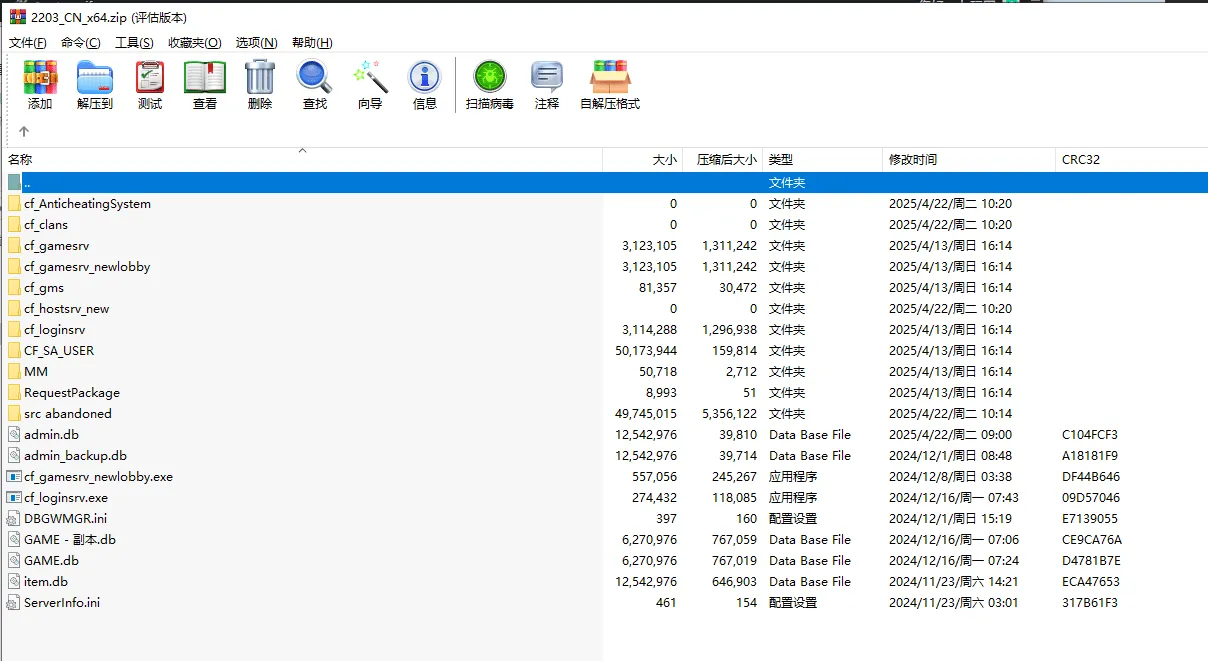
Task: Open the 命令(C) menu
Action: click(80, 42)
